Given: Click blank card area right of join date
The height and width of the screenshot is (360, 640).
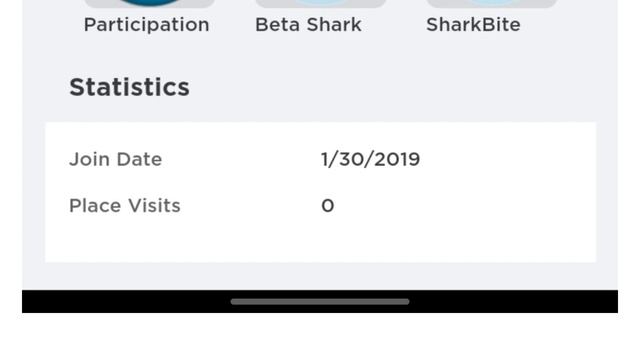Looking at the screenshot, I should click(x=508, y=159).
